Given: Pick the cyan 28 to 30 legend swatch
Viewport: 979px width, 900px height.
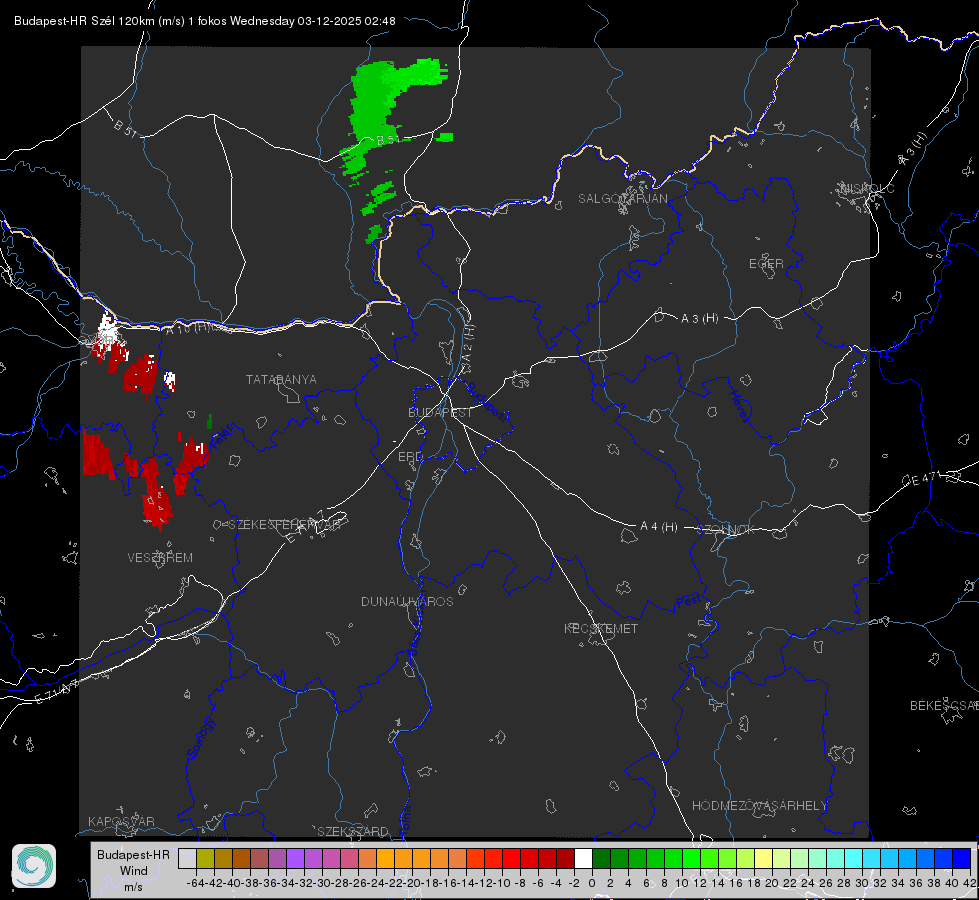Looking at the screenshot, I should click(x=854, y=859).
